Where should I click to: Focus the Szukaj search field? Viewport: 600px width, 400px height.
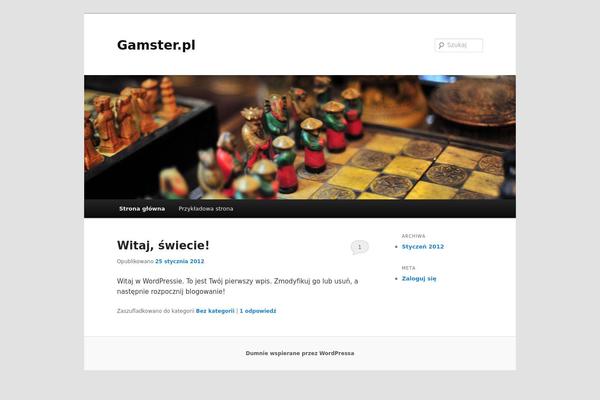458,45
